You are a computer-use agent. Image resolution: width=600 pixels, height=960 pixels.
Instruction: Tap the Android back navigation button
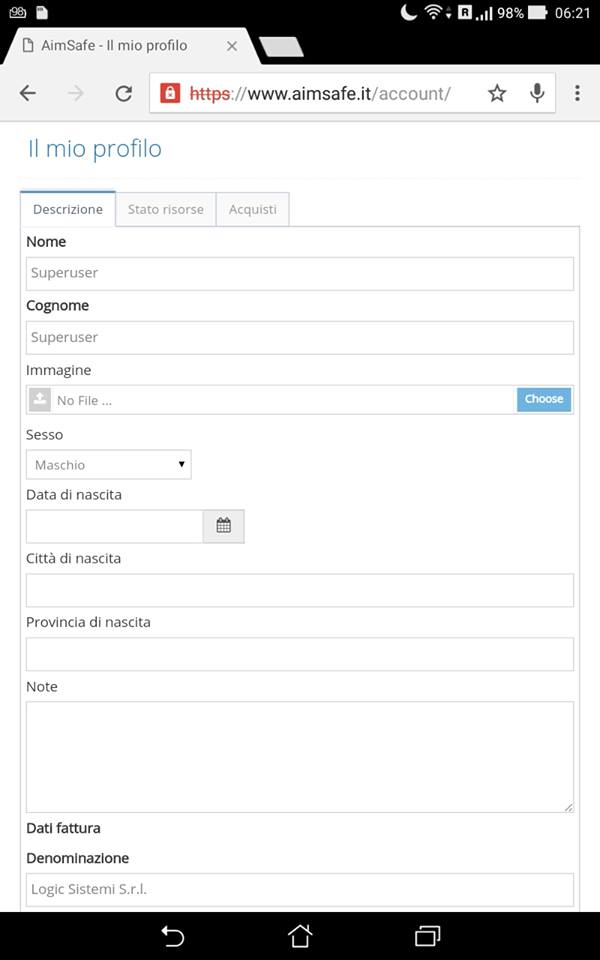pyautogui.click(x=172, y=936)
